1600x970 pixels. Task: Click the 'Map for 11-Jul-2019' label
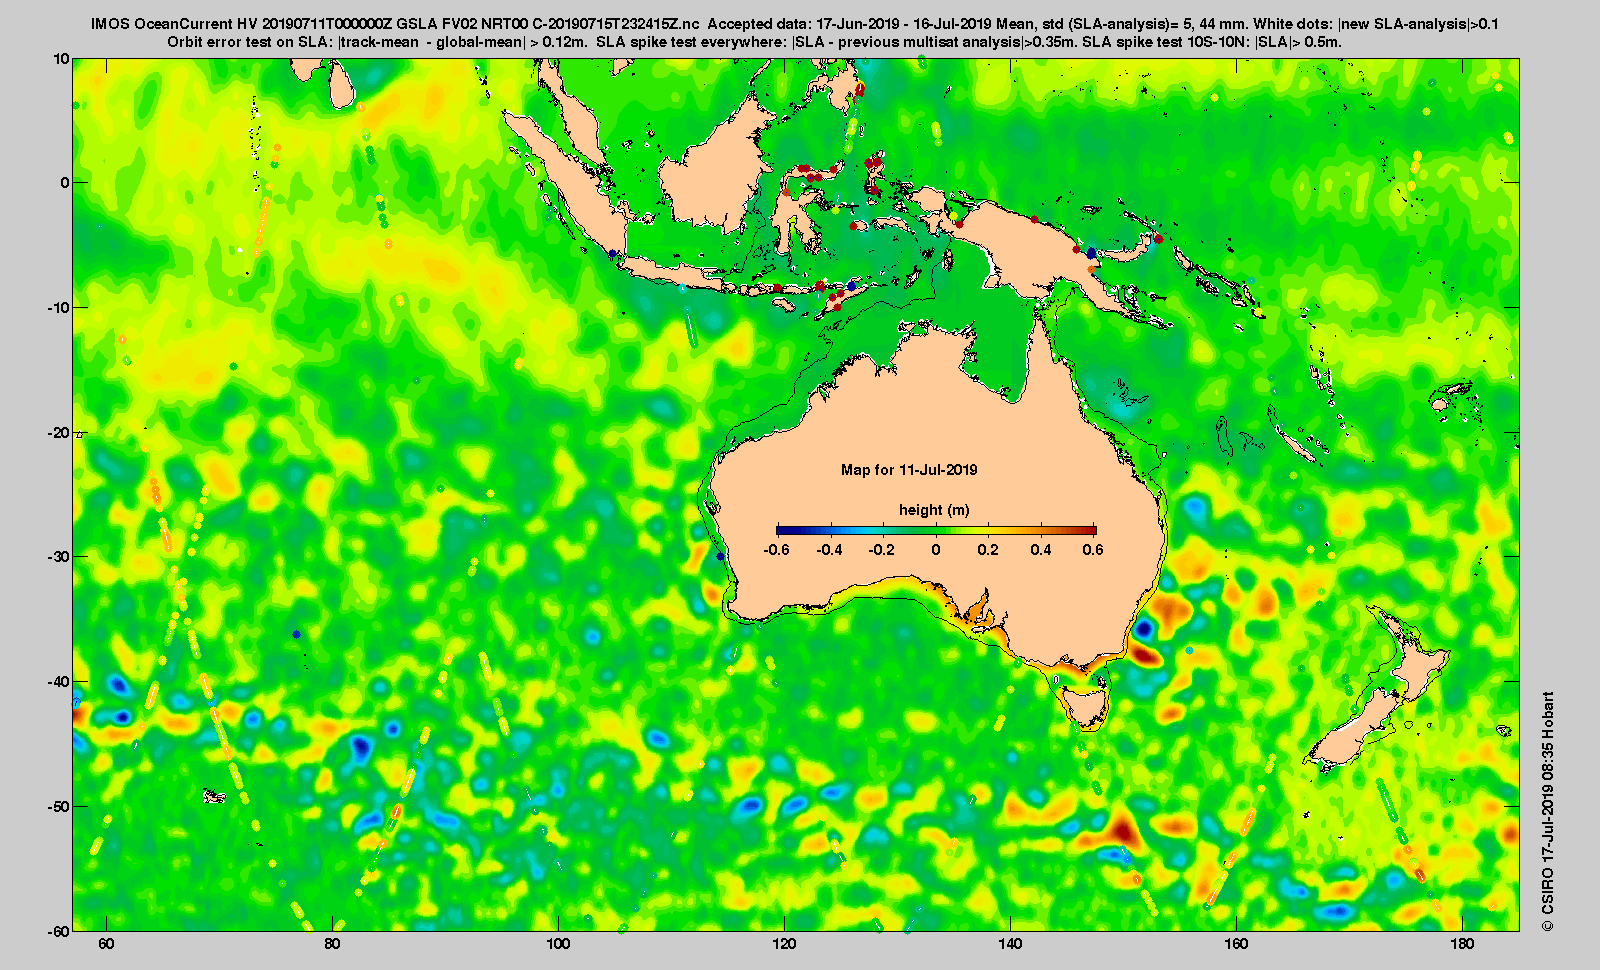[909, 470]
